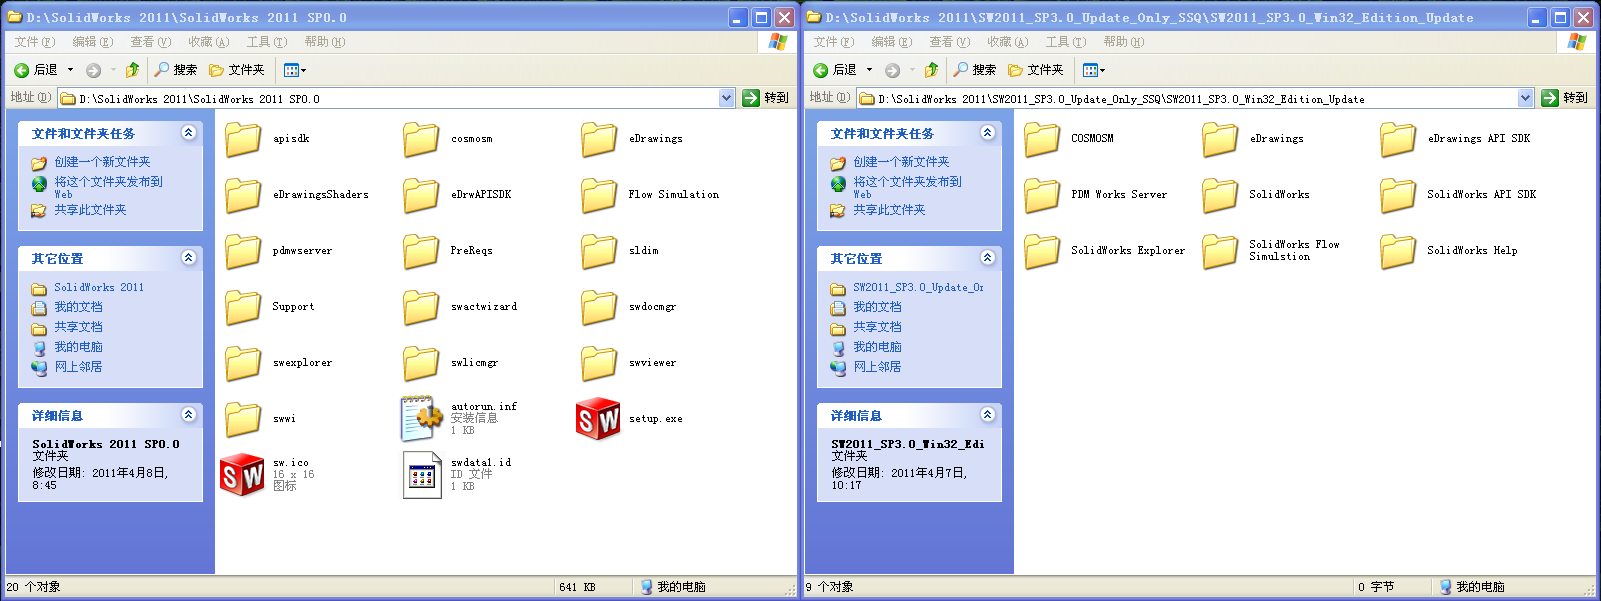Open 文件(F) menu in left window
1601x601 pixels.
(34, 42)
